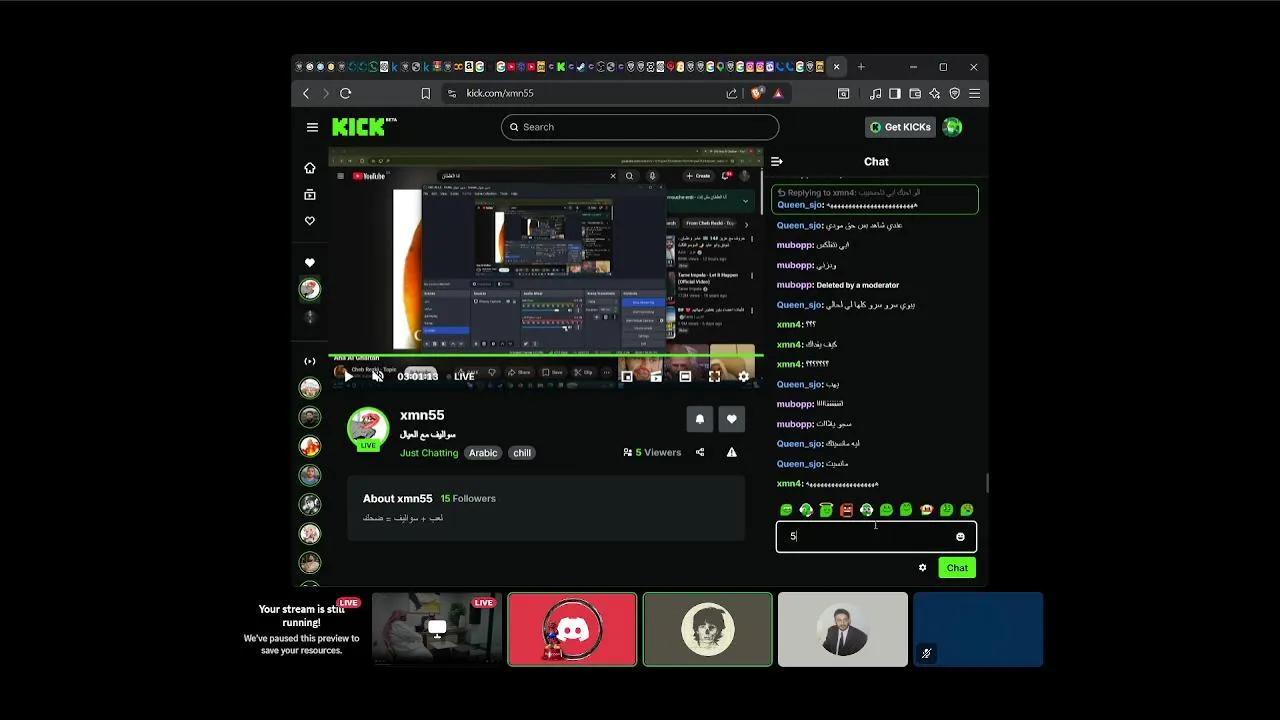Select the Arabic tag
Screen dimensions: 1280x720
[483, 453]
